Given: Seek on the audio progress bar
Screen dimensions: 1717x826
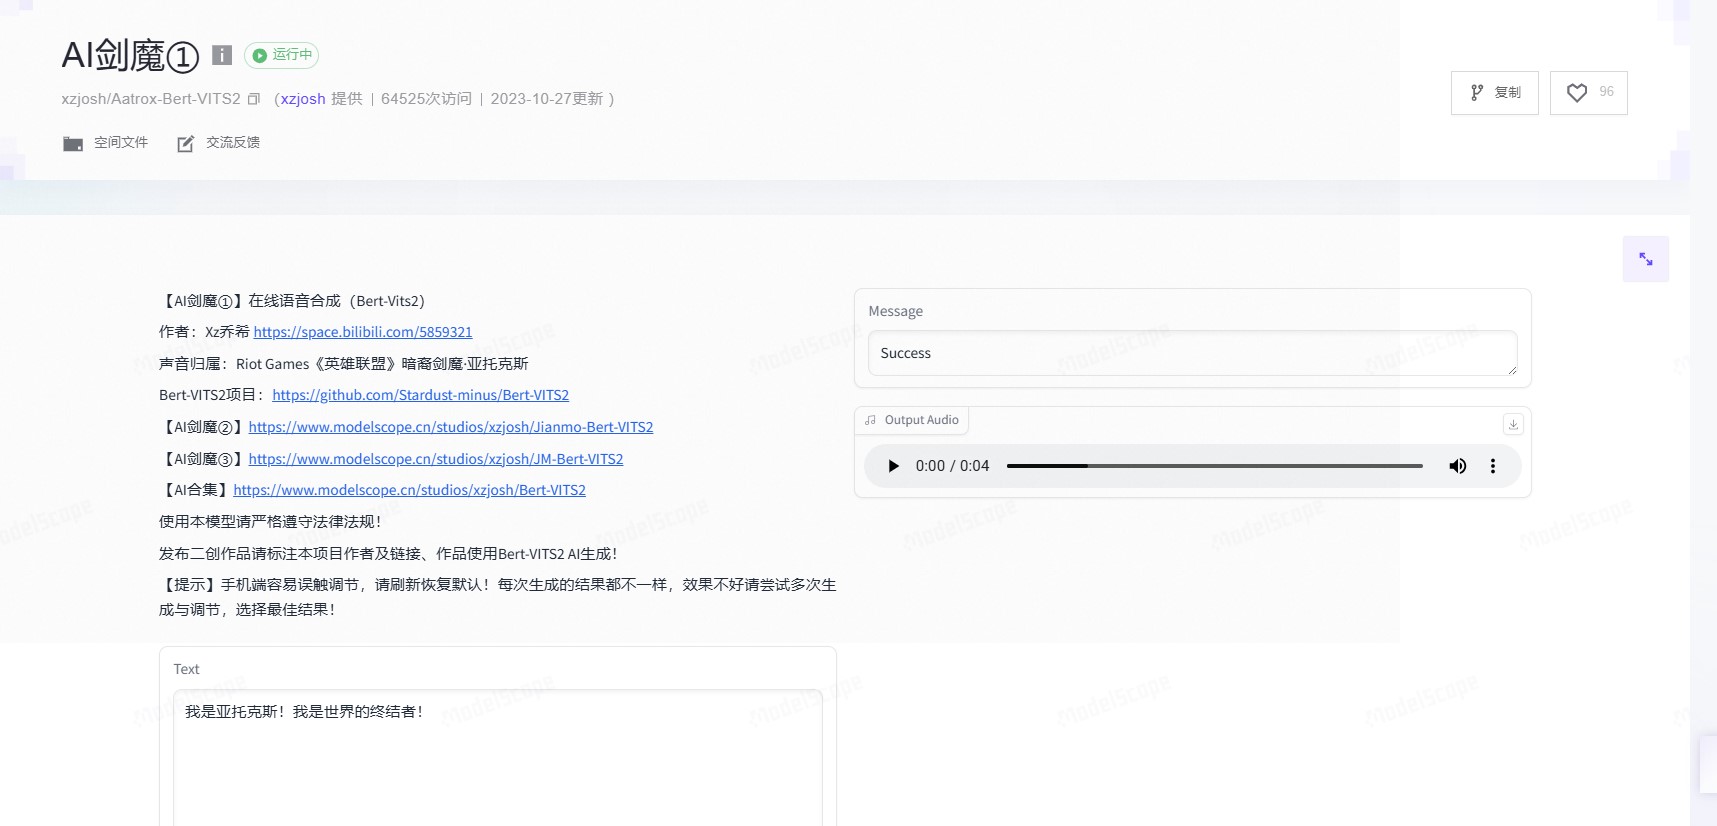Looking at the screenshot, I should [1214, 466].
